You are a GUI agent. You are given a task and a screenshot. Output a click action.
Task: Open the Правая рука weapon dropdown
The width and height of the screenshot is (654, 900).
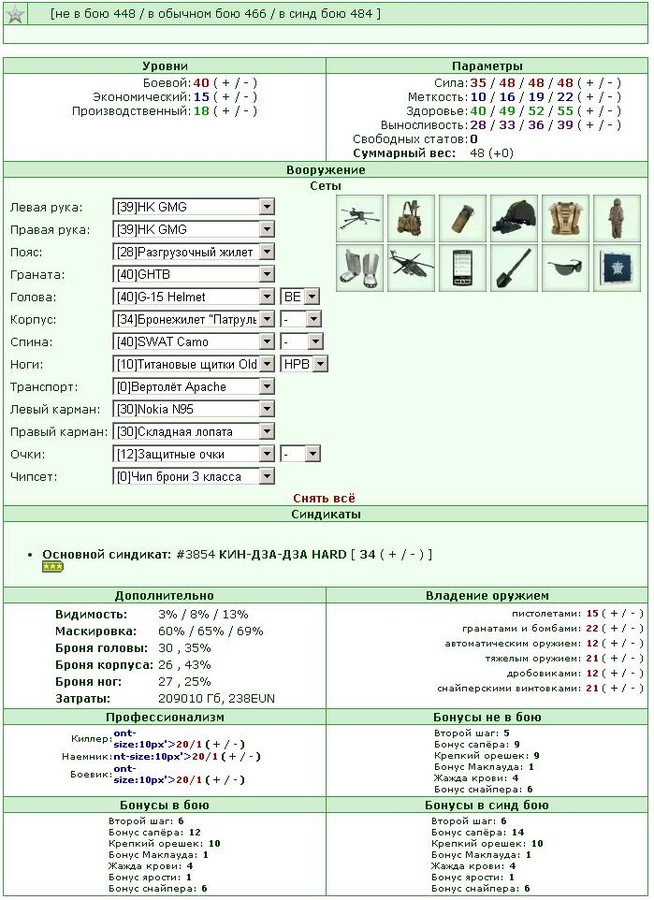coord(194,229)
